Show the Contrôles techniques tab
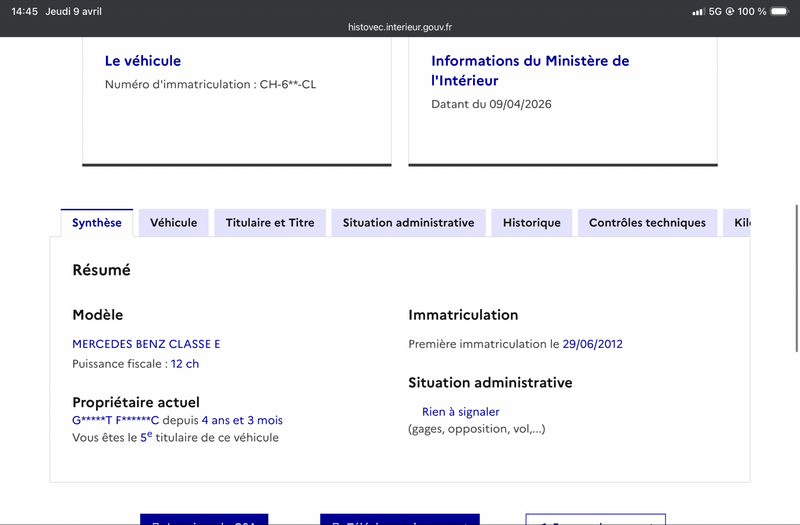The width and height of the screenshot is (800, 525). pyautogui.click(x=647, y=223)
